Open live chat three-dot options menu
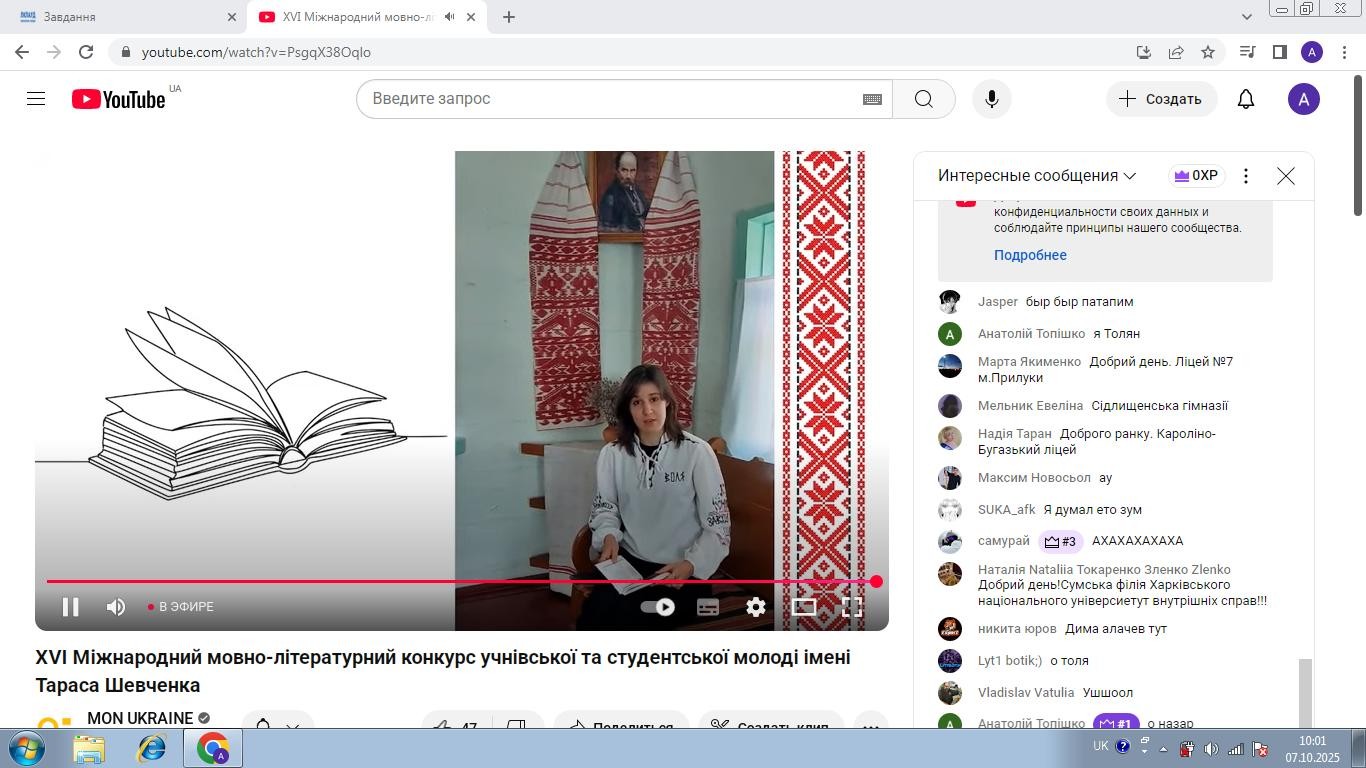Image resolution: width=1366 pixels, height=768 pixels. click(1245, 176)
